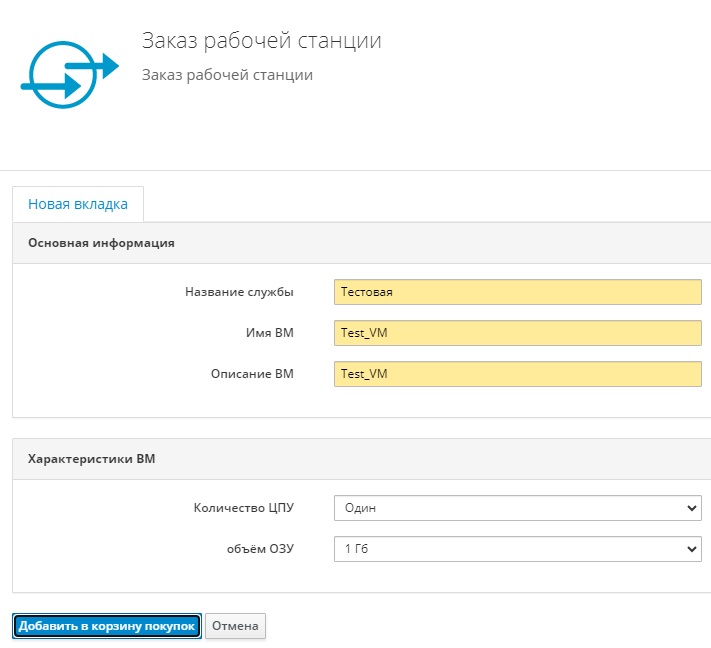
Task: Click the "объём ОЗУ" field label
Action: pos(259,549)
